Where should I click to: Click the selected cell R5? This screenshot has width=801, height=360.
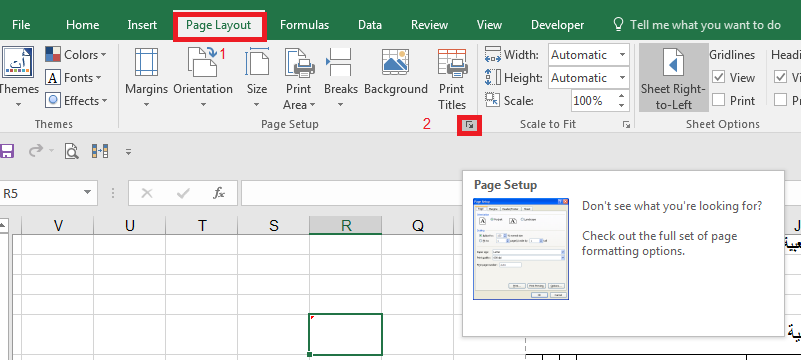pos(346,334)
